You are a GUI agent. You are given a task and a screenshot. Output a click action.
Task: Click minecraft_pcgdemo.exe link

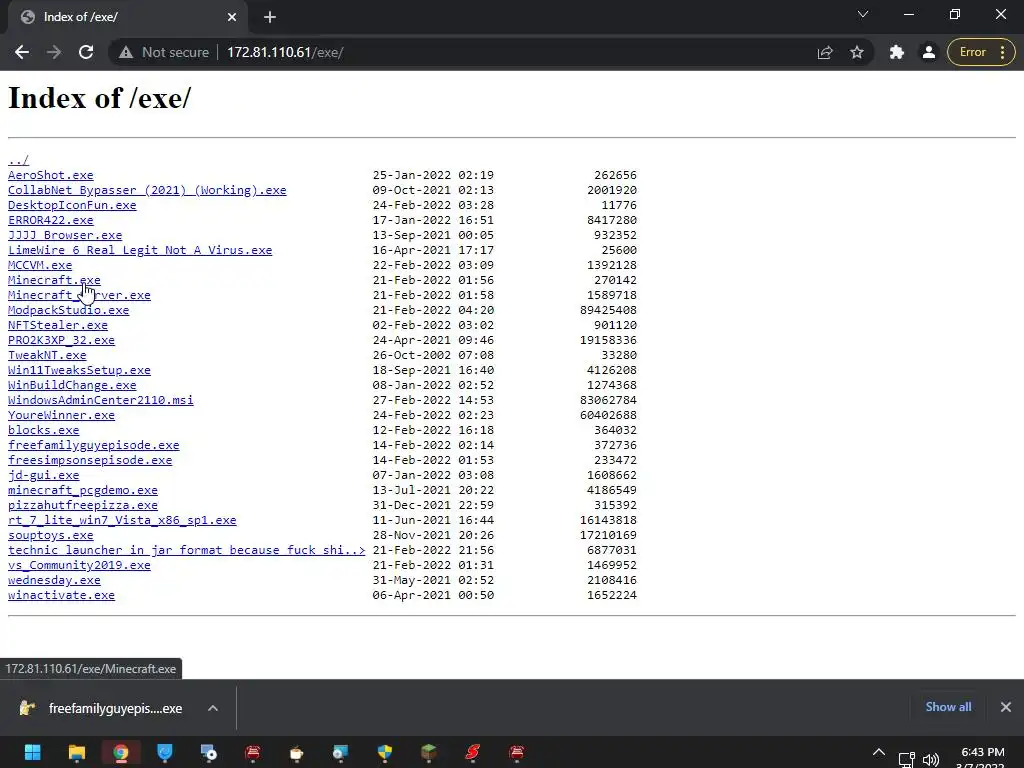click(x=83, y=490)
